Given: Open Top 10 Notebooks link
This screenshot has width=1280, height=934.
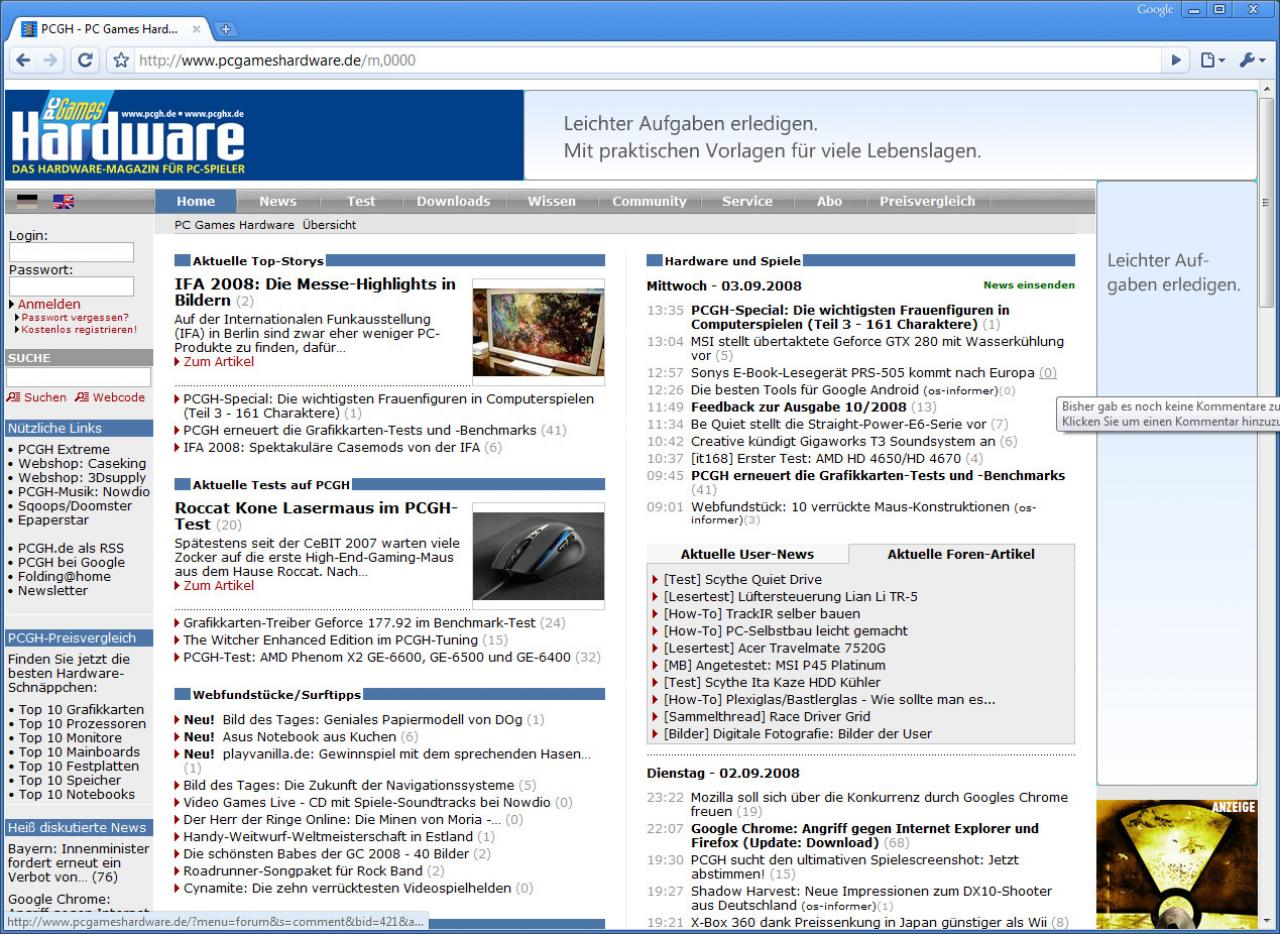Looking at the screenshot, I should 76,794.
